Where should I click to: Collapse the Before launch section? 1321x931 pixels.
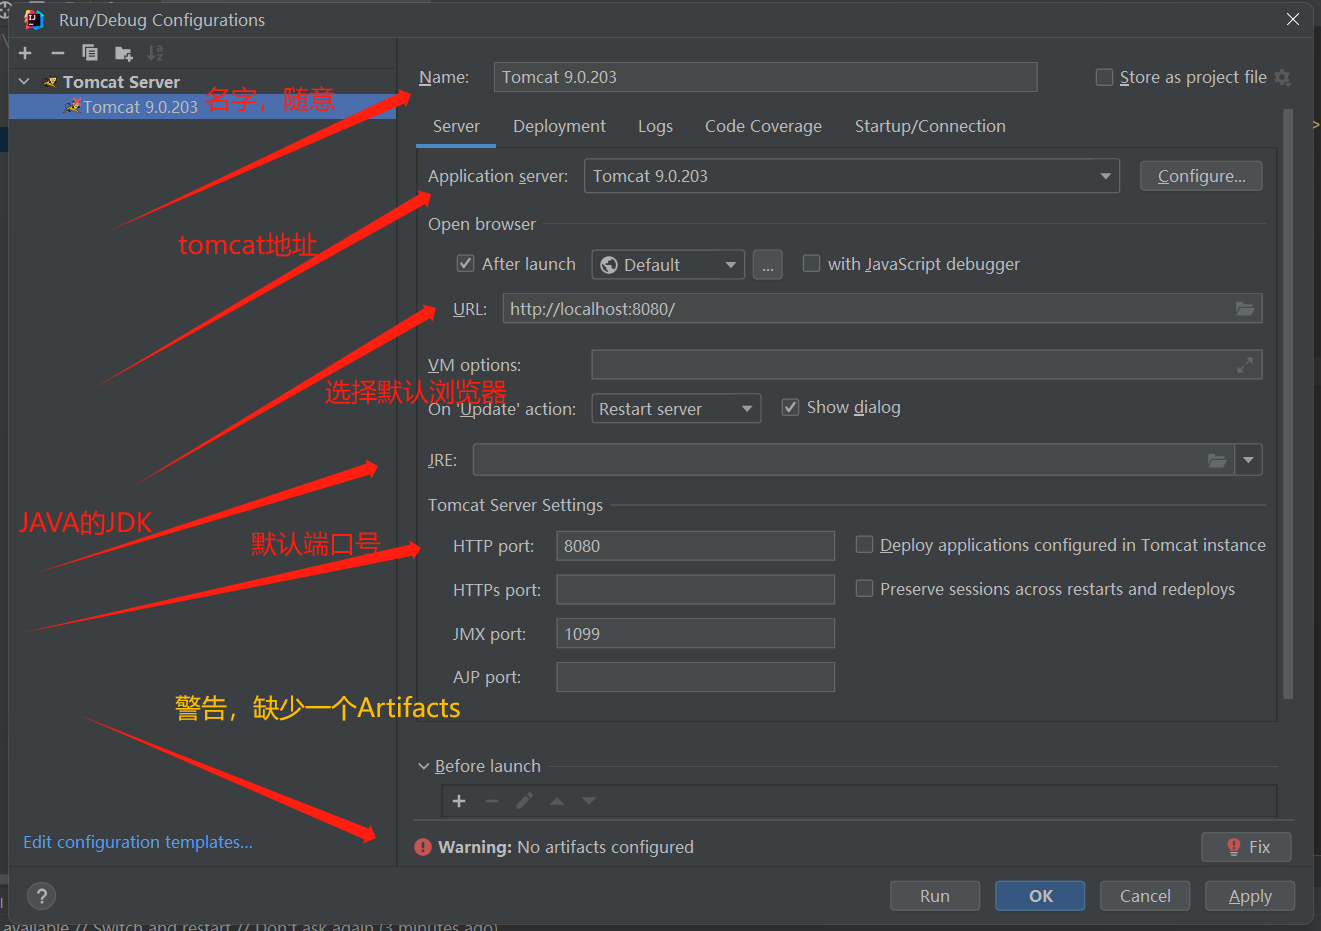(424, 766)
